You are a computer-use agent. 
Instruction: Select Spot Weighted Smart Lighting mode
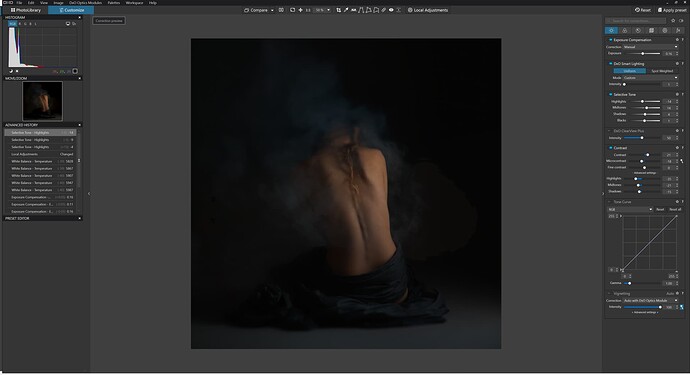(662, 71)
